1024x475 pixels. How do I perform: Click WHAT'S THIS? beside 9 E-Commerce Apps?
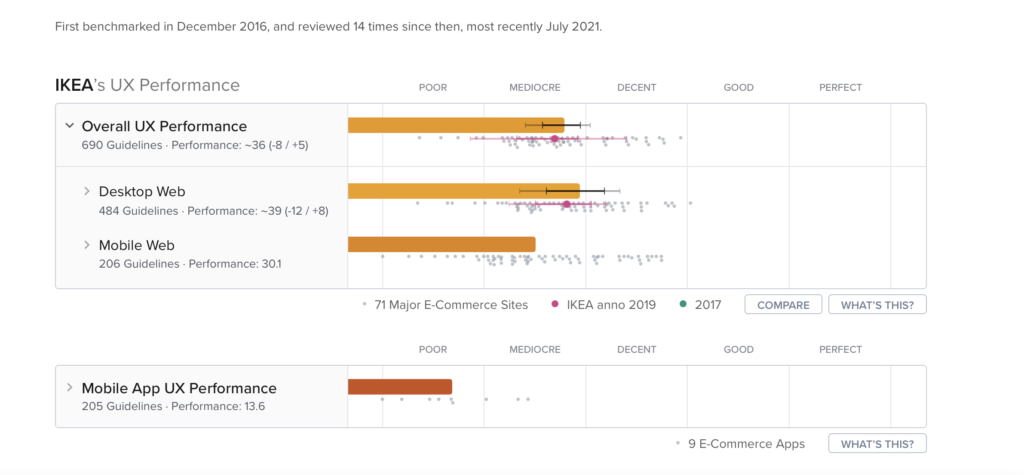coord(877,444)
